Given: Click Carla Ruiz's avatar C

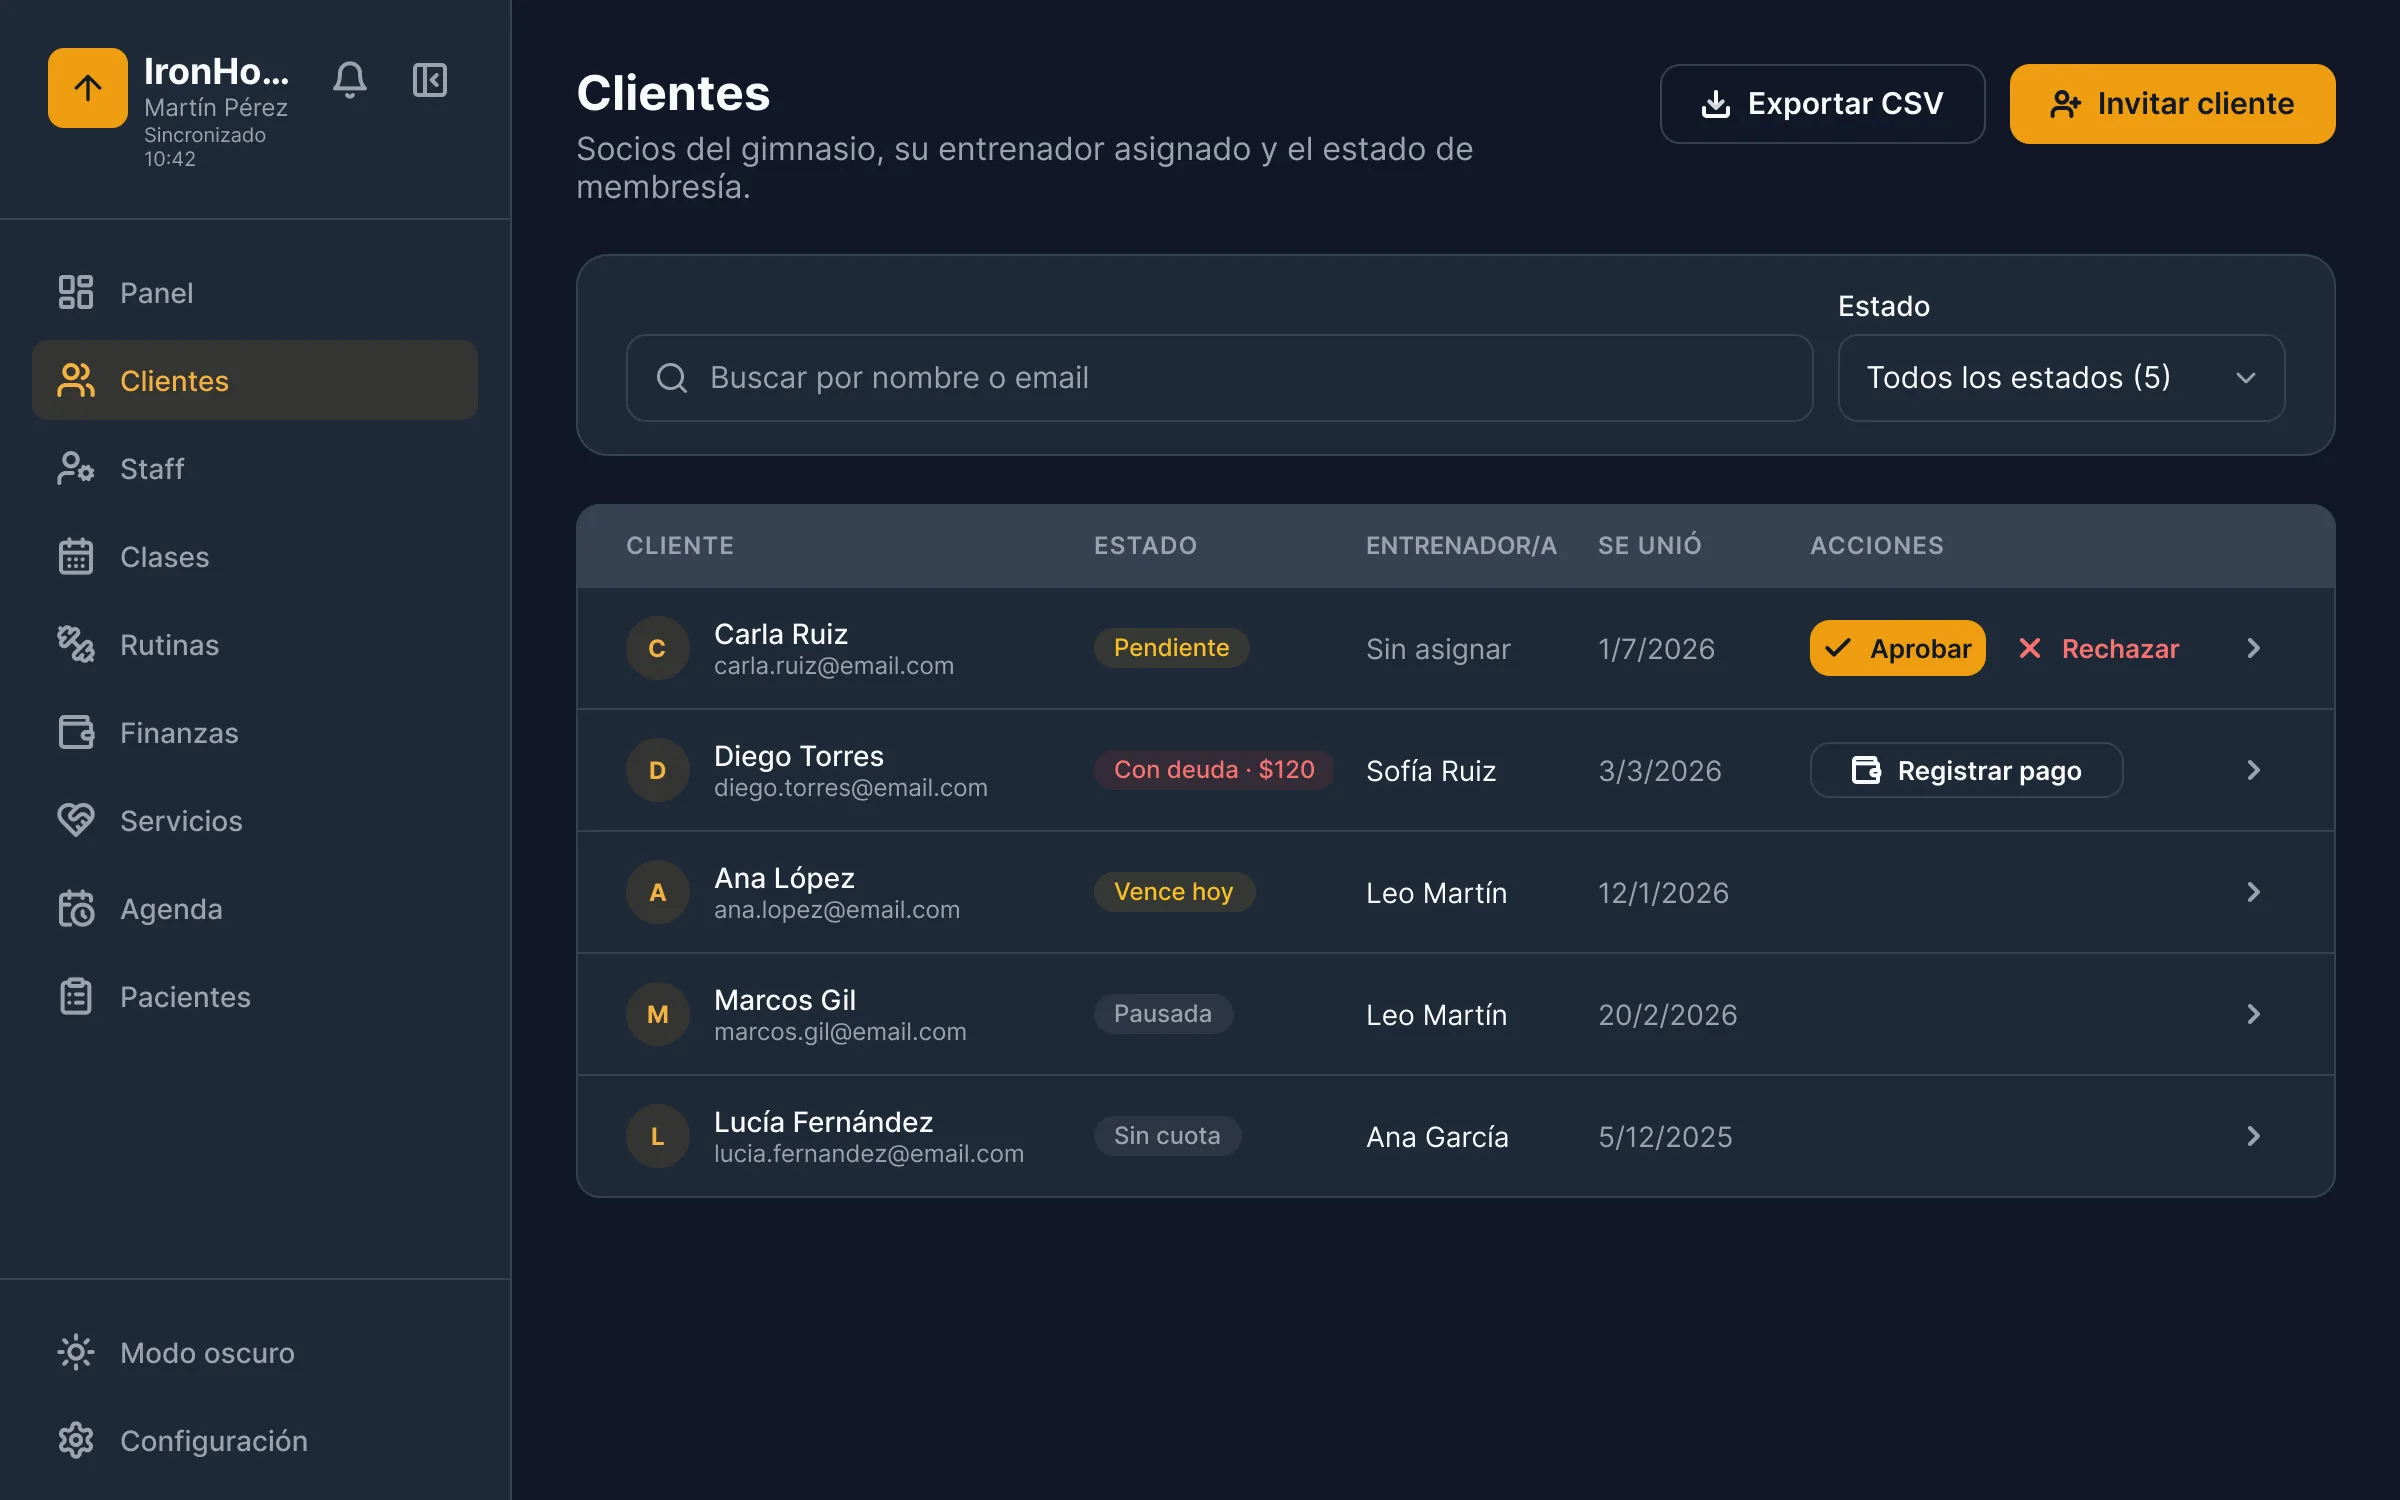Looking at the screenshot, I should pyautogui.click(x=657, y=648).
